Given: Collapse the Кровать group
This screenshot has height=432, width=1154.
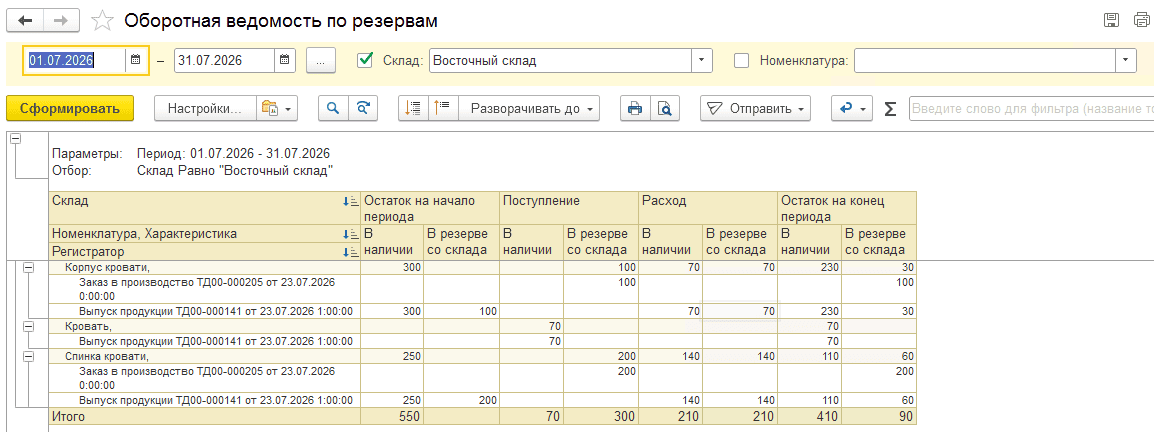Looking at the screenshot, I should (29, 325).
